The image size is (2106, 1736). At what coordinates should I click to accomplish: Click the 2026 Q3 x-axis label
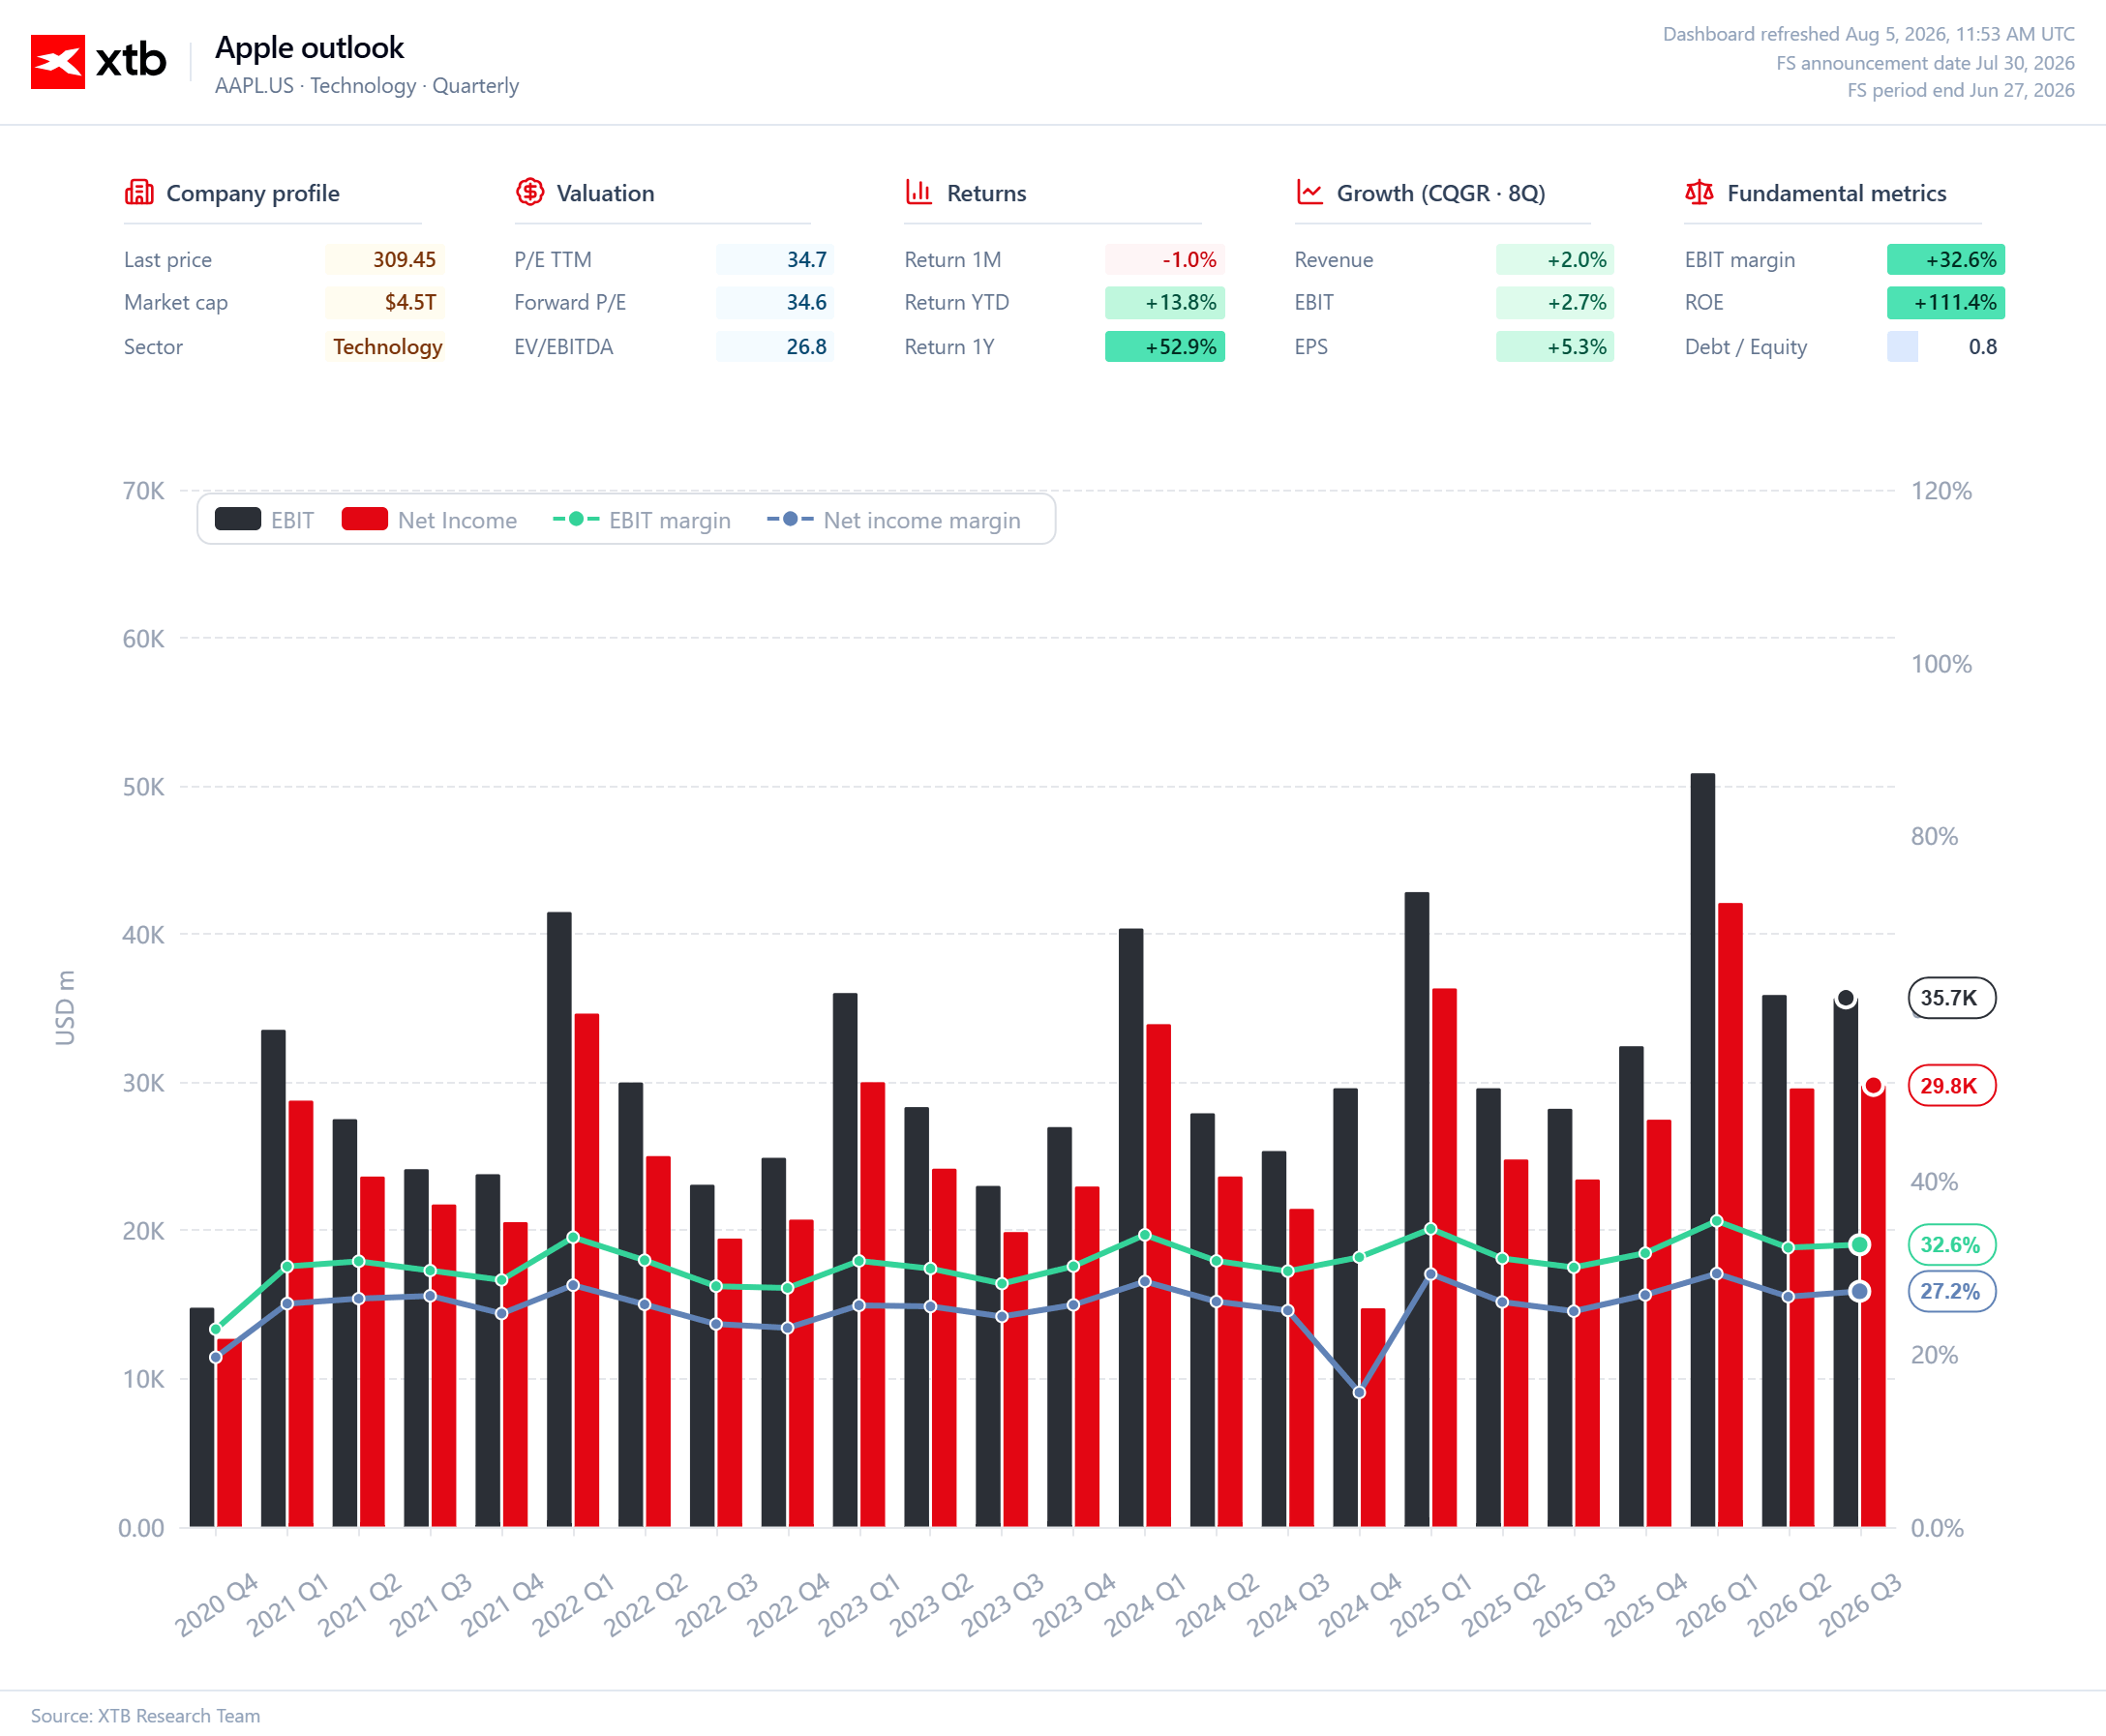[1860, 1605]
